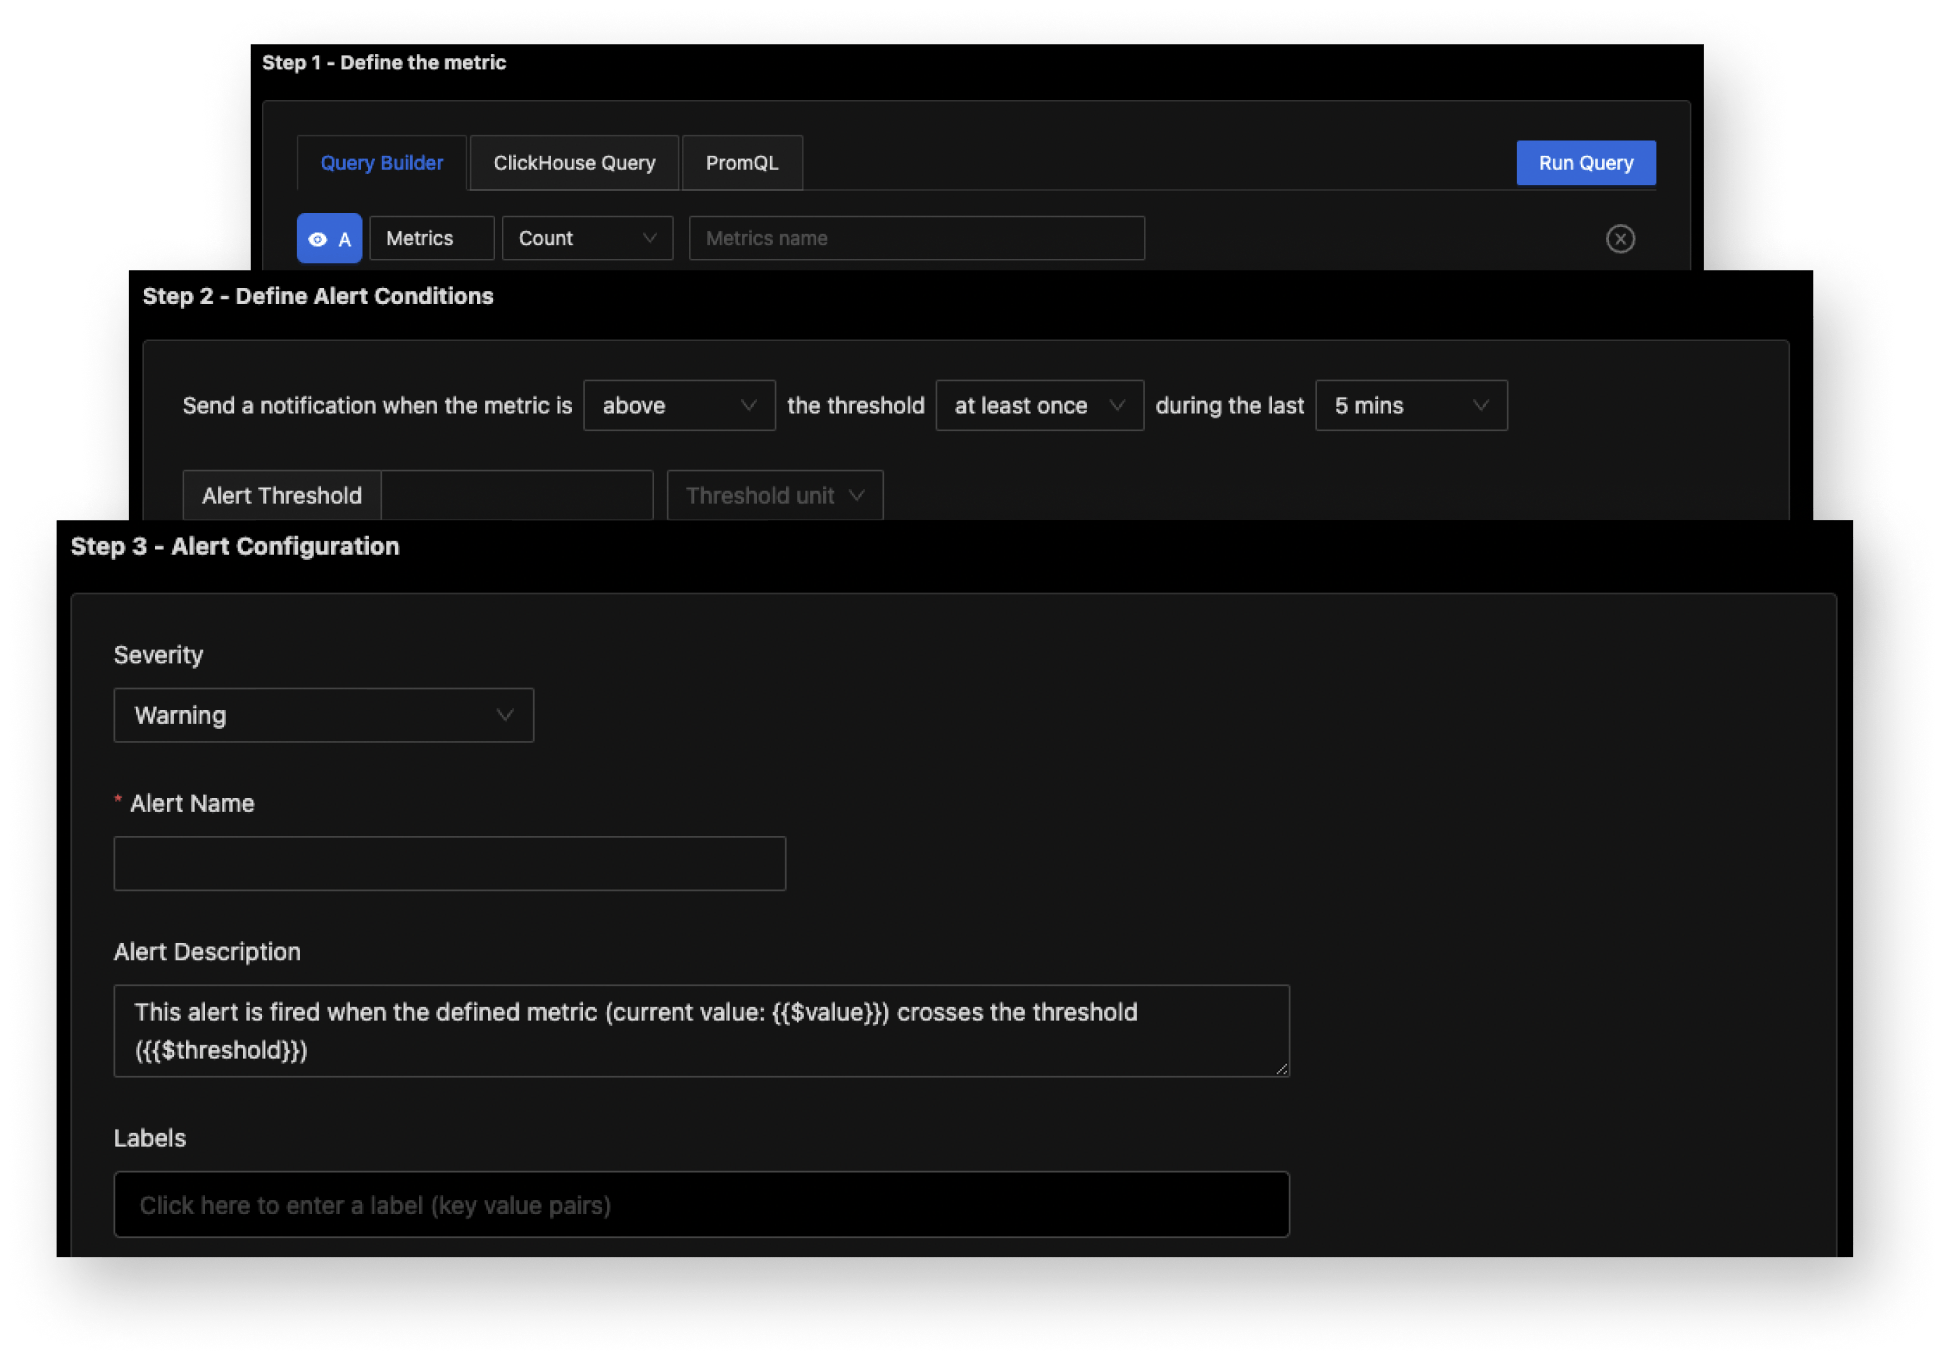Open the '5 mins' time window dropdown
The height and width of the screenshot is (1358, 1942).
[1410, 406]
